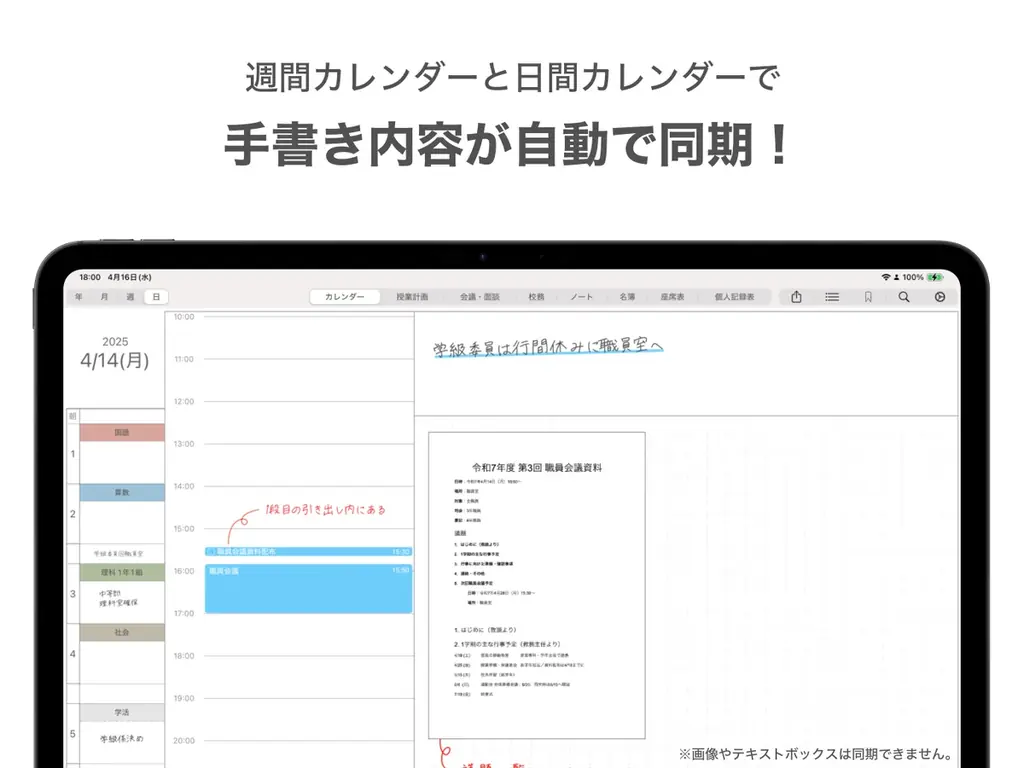Tap the bookmark icon in the top bar
Image resolution: width=1024 pixels, height=768 pixels.
click(x=868, y=296)
